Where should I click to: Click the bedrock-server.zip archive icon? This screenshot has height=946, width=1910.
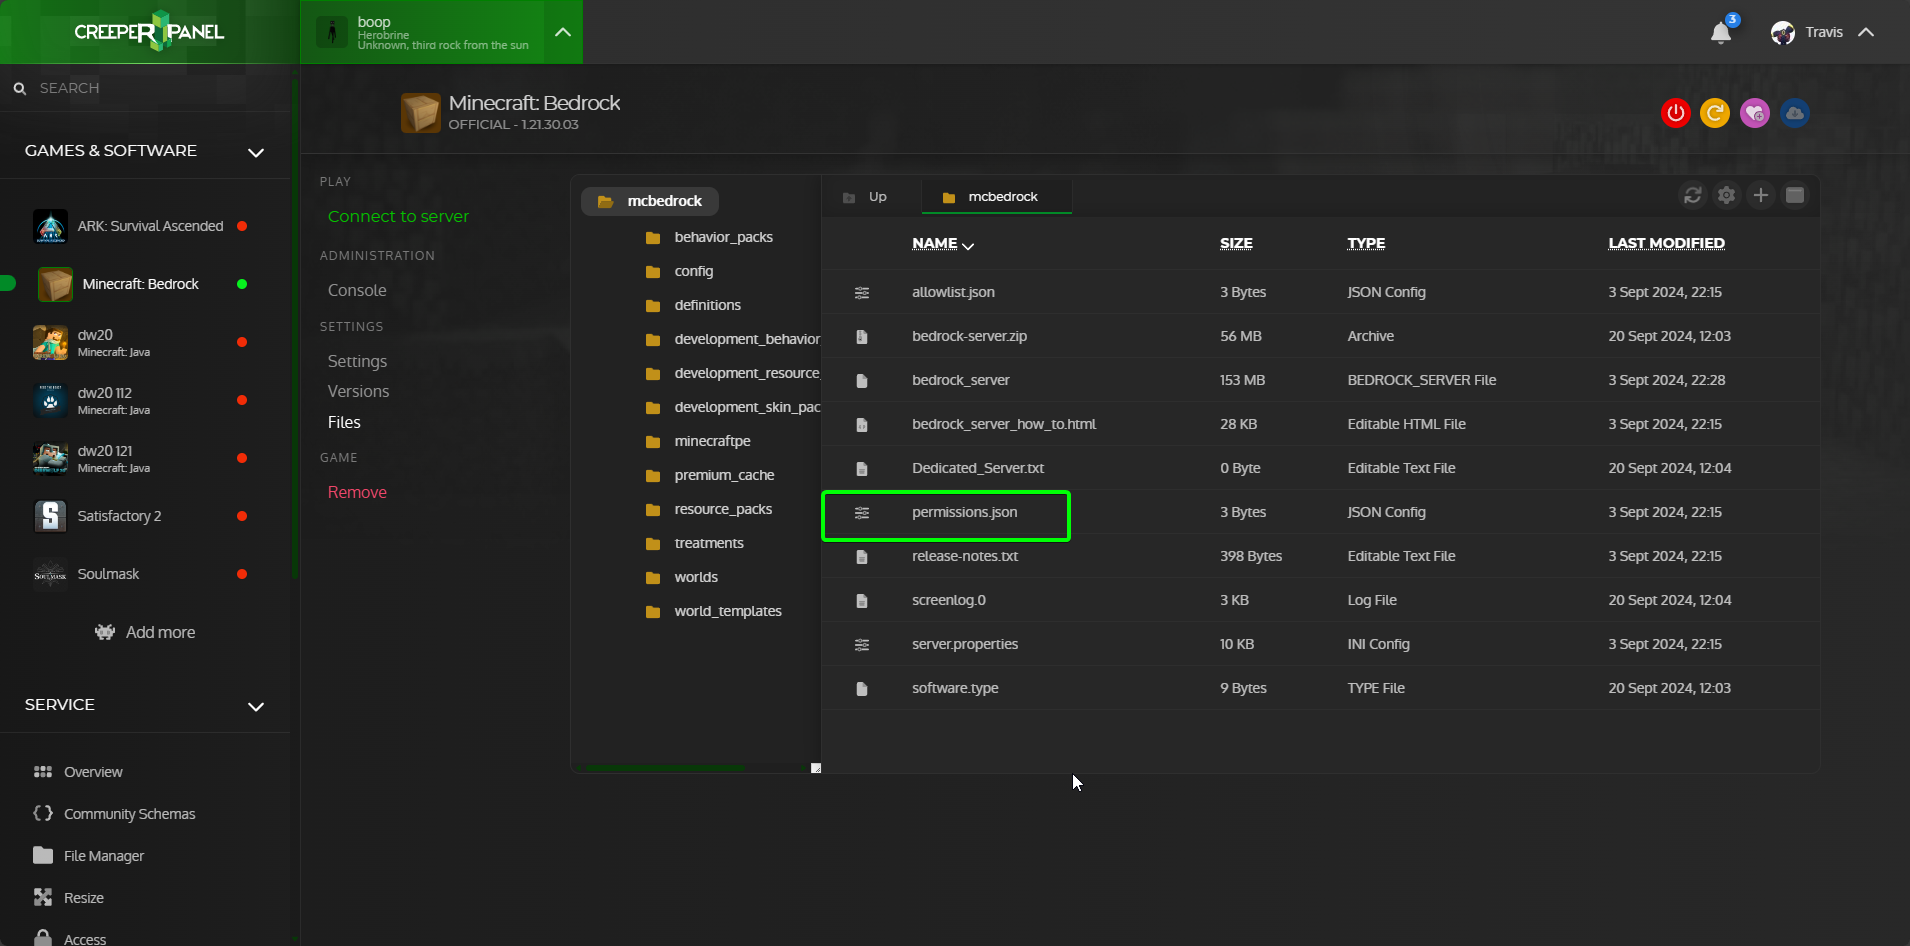862,337
